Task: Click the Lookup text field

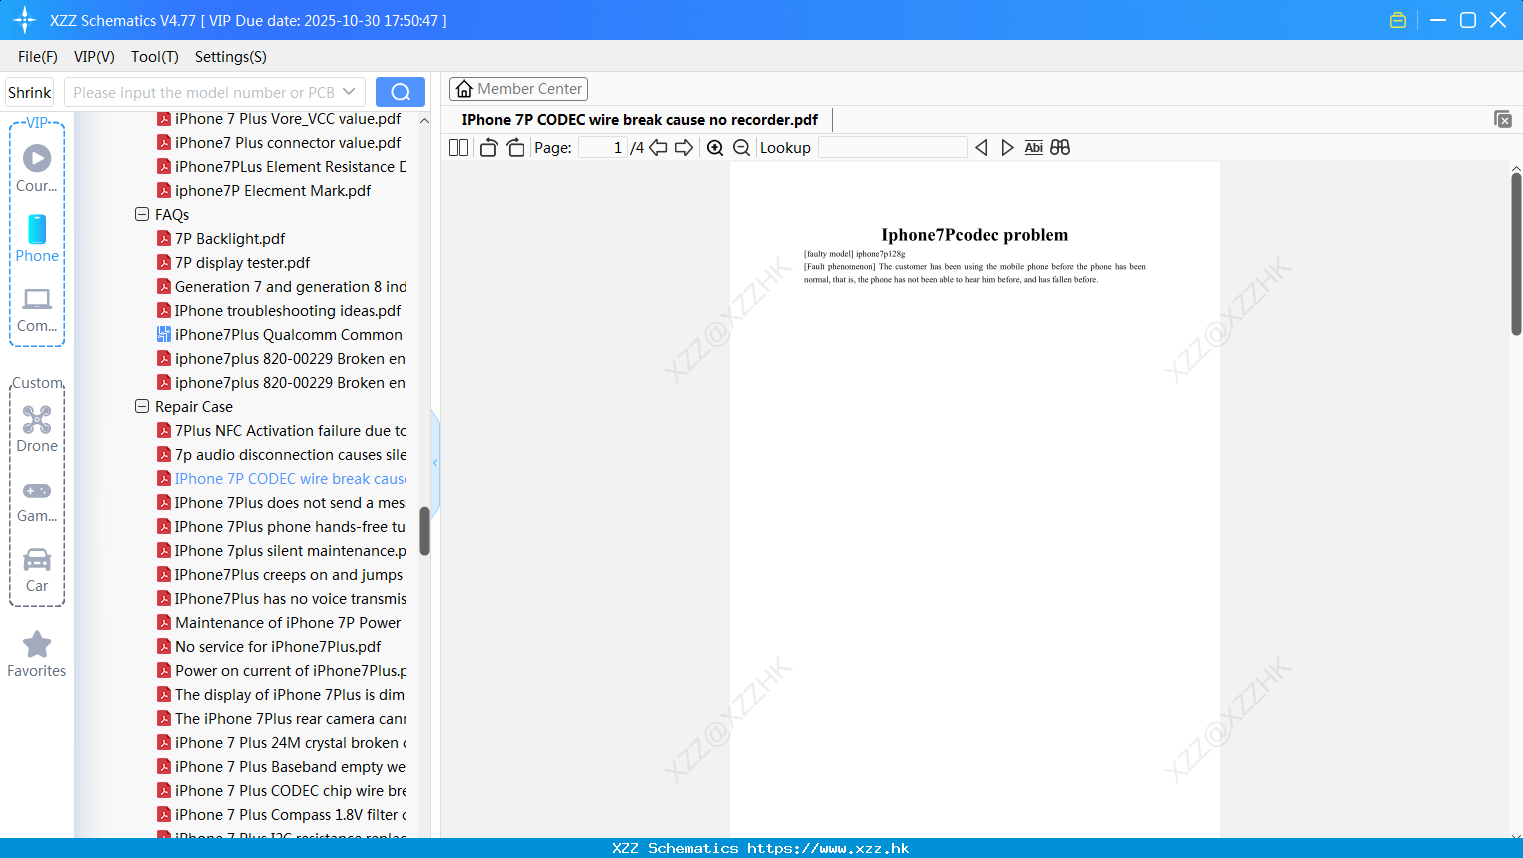Action: click(892, 147)
